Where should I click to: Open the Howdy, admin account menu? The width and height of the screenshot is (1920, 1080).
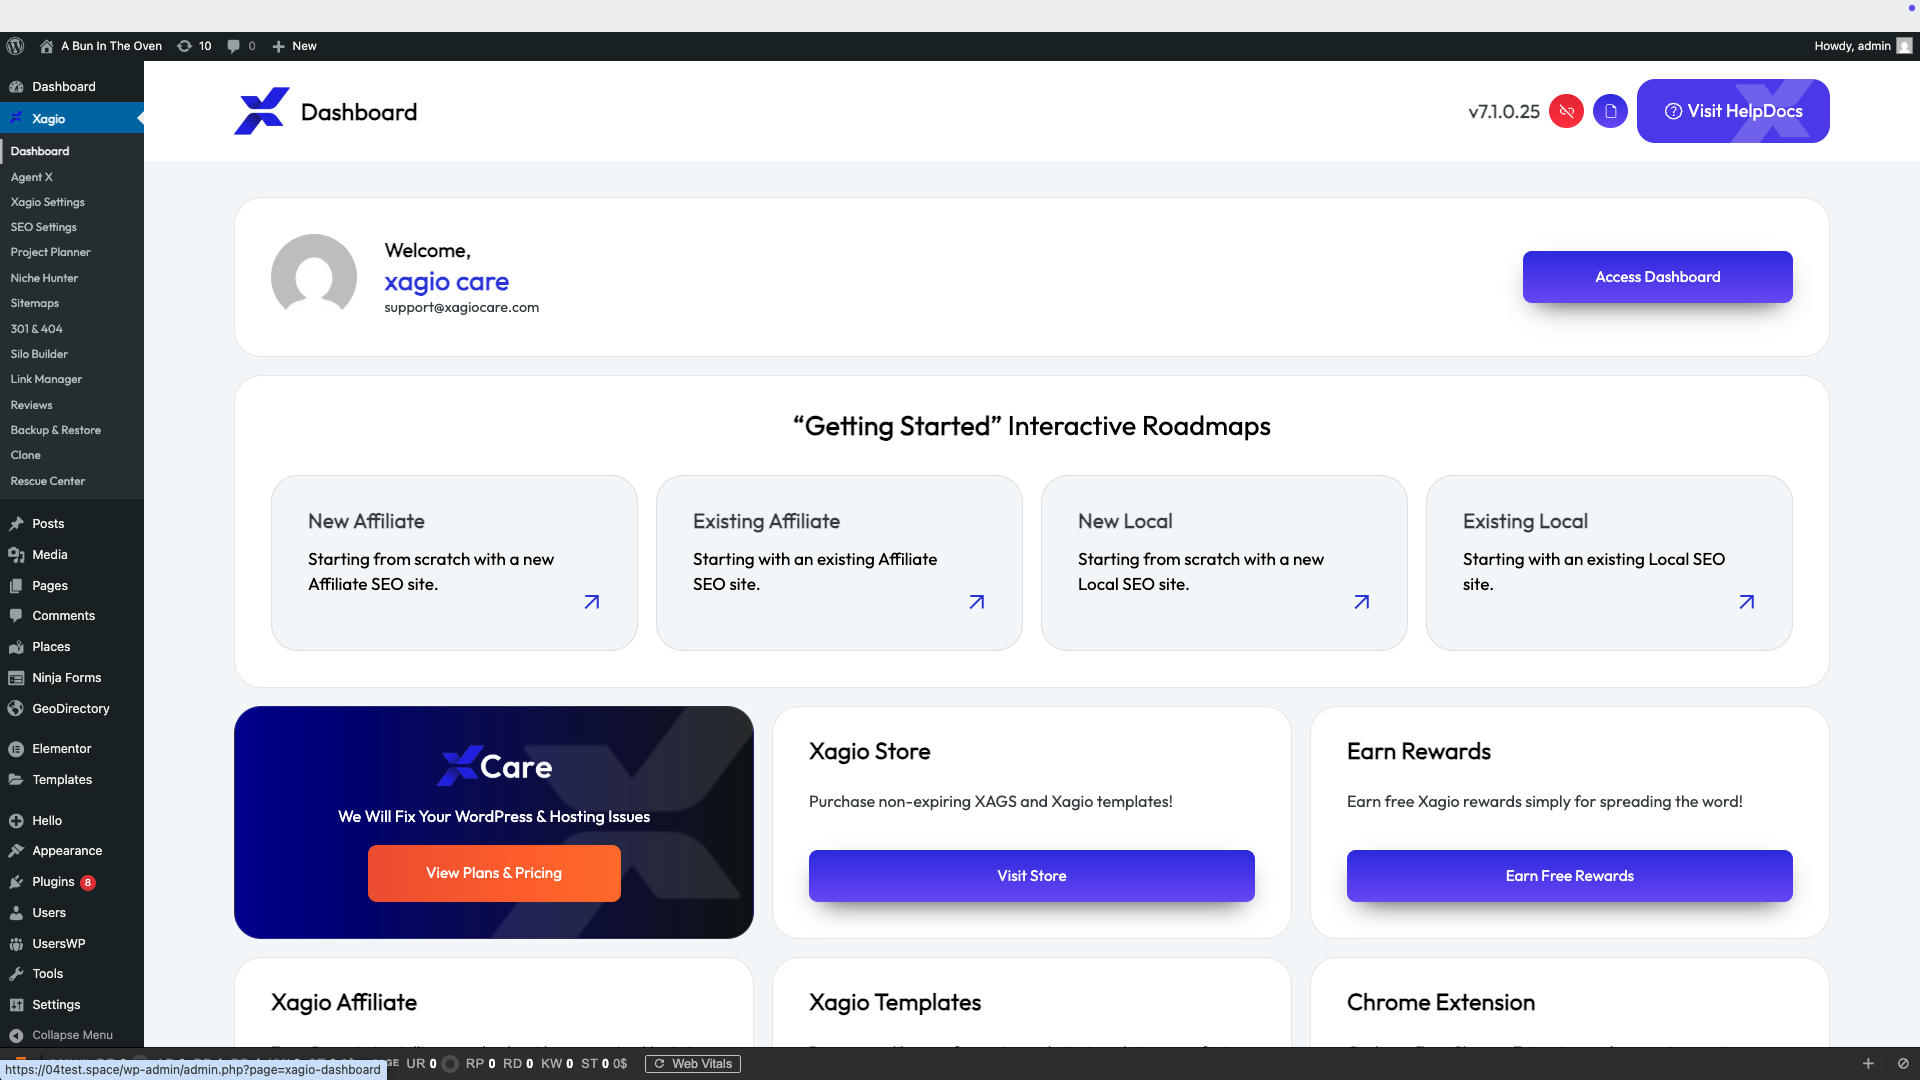tap(1863, 46)
